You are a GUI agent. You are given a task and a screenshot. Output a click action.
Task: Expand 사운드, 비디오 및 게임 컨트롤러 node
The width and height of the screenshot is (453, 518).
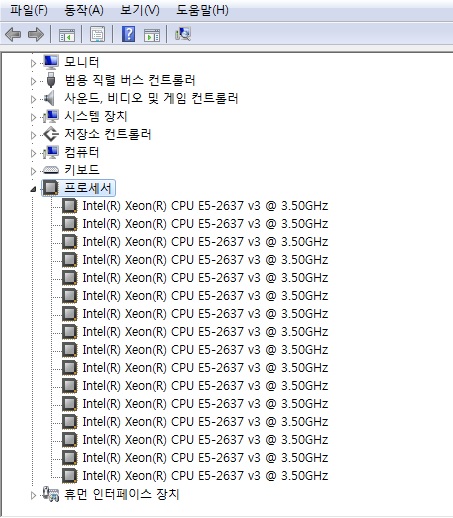tap(33, 99)
